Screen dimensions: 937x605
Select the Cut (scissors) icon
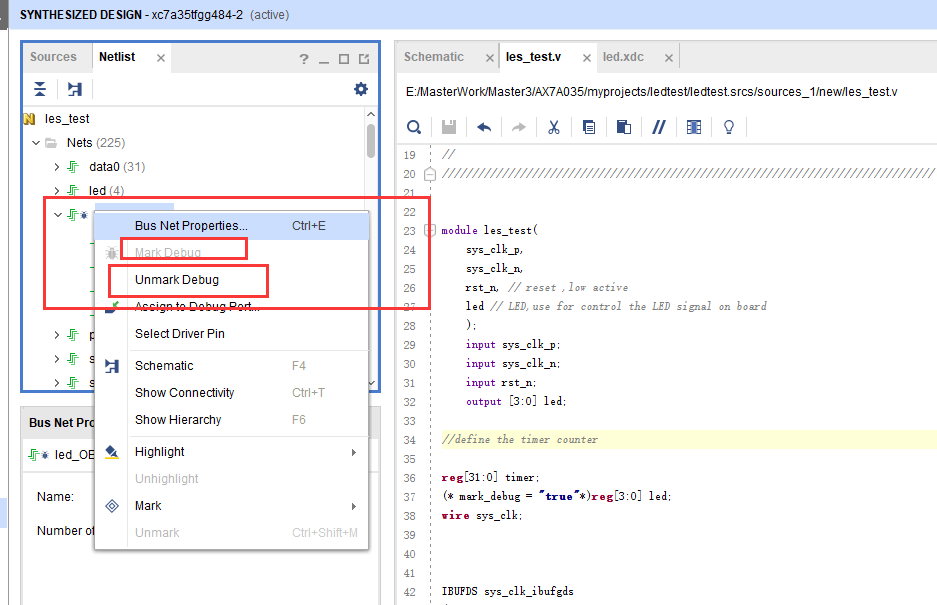[553, 127]
